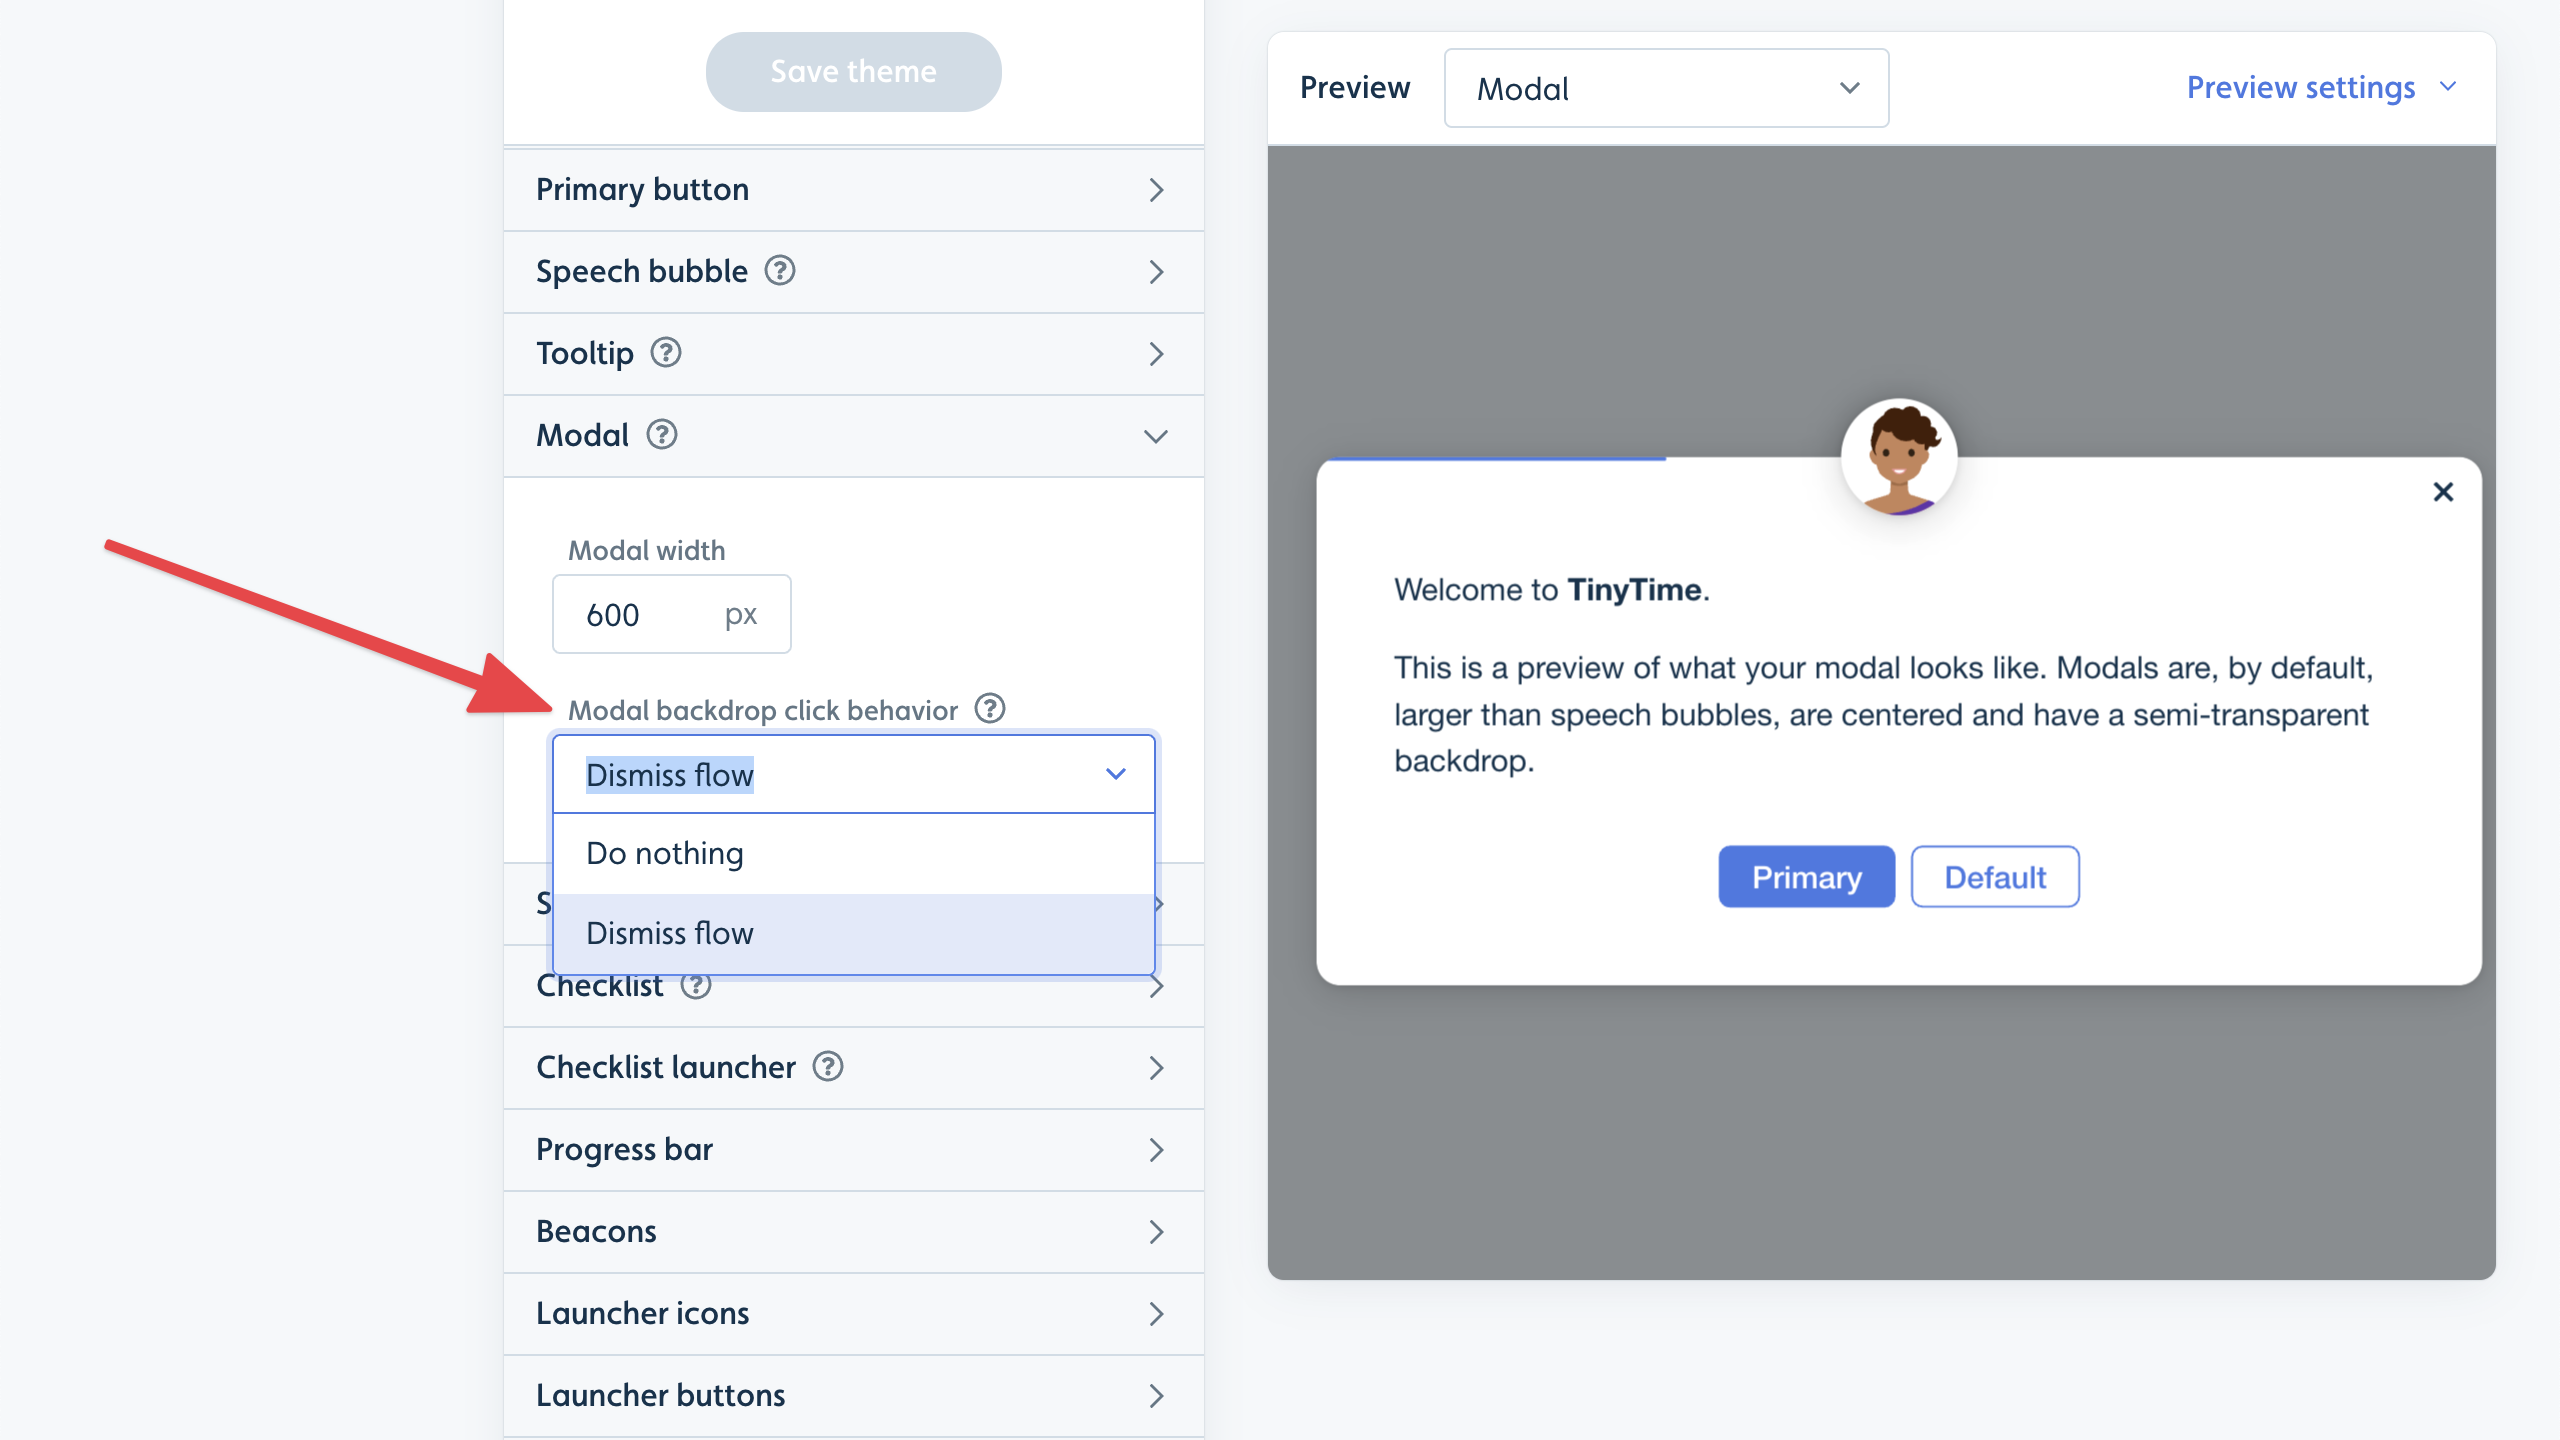Close the preview modal with X

2443,492
